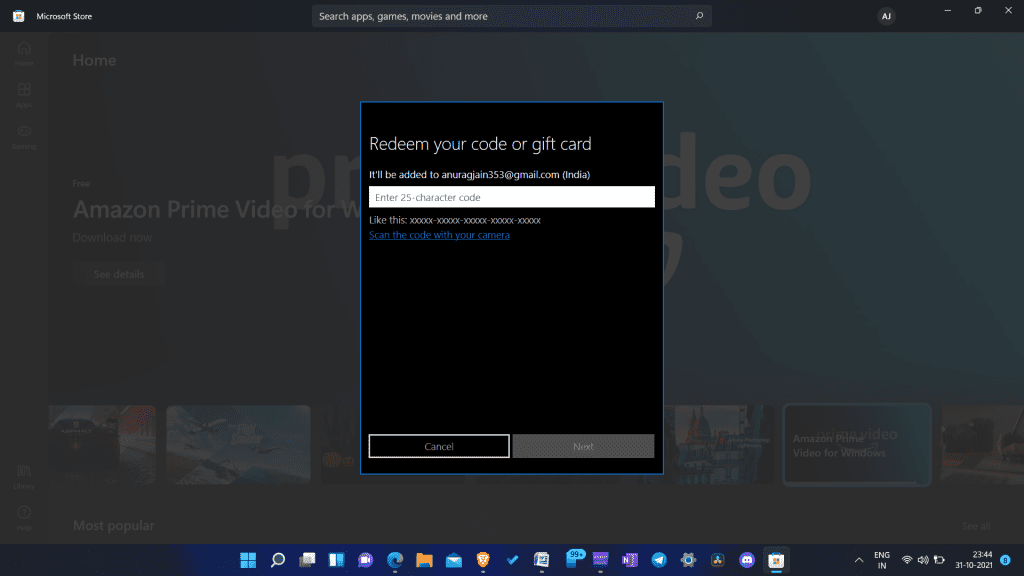This screenshot has width=1024, height=576.
Task: Click the 25-character code input field
Action: click(511, 197)
